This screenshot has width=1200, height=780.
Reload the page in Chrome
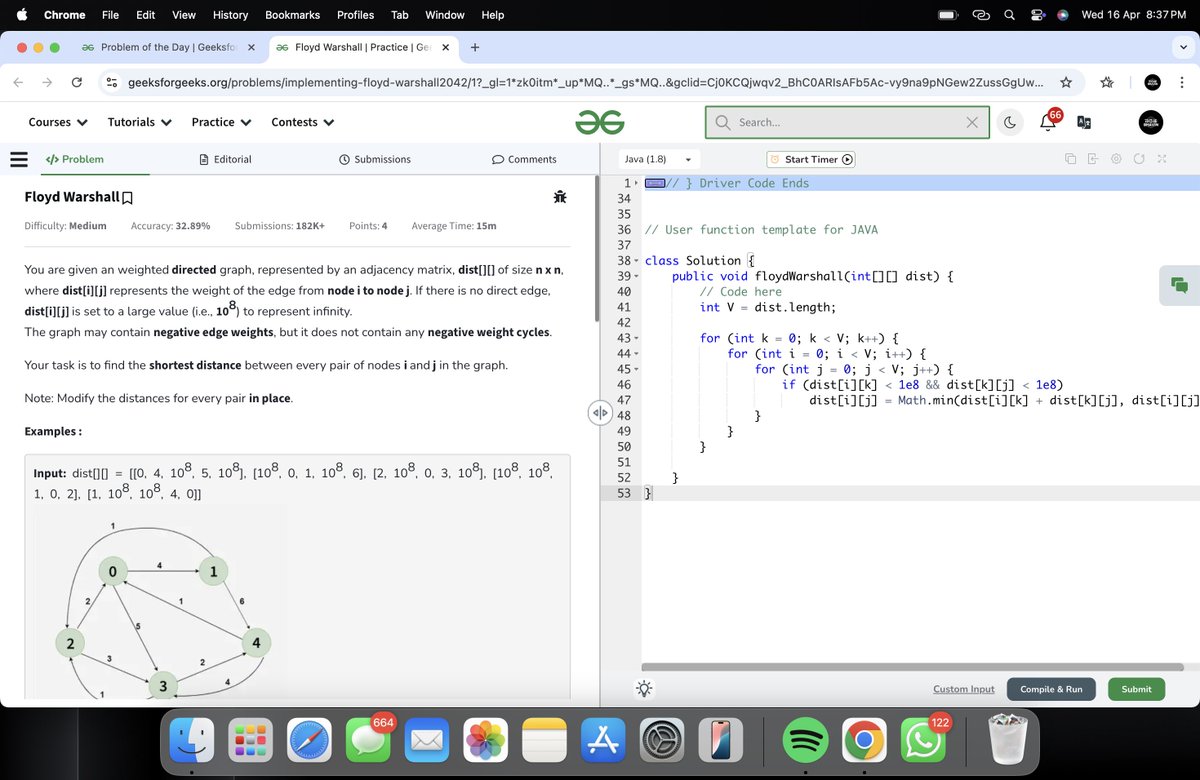(76, 83)
